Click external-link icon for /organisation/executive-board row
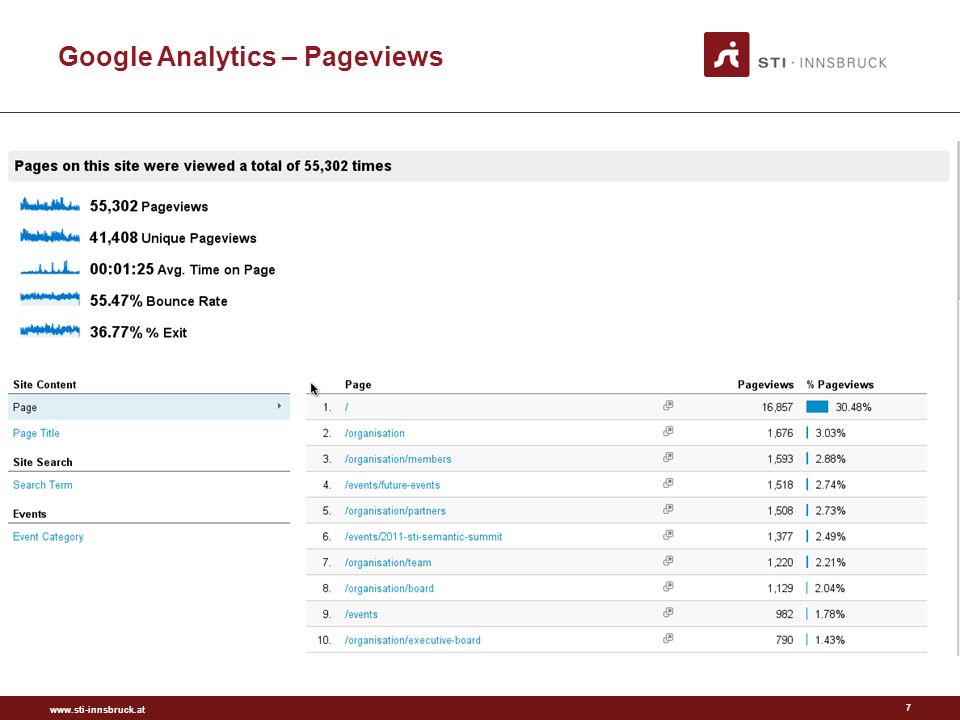The image size is (960, 720). pyautogui.click(x=668, y=638)
